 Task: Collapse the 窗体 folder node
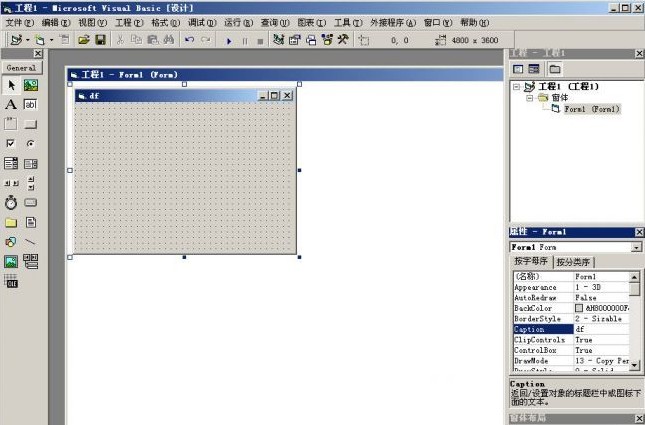point(529,98)
